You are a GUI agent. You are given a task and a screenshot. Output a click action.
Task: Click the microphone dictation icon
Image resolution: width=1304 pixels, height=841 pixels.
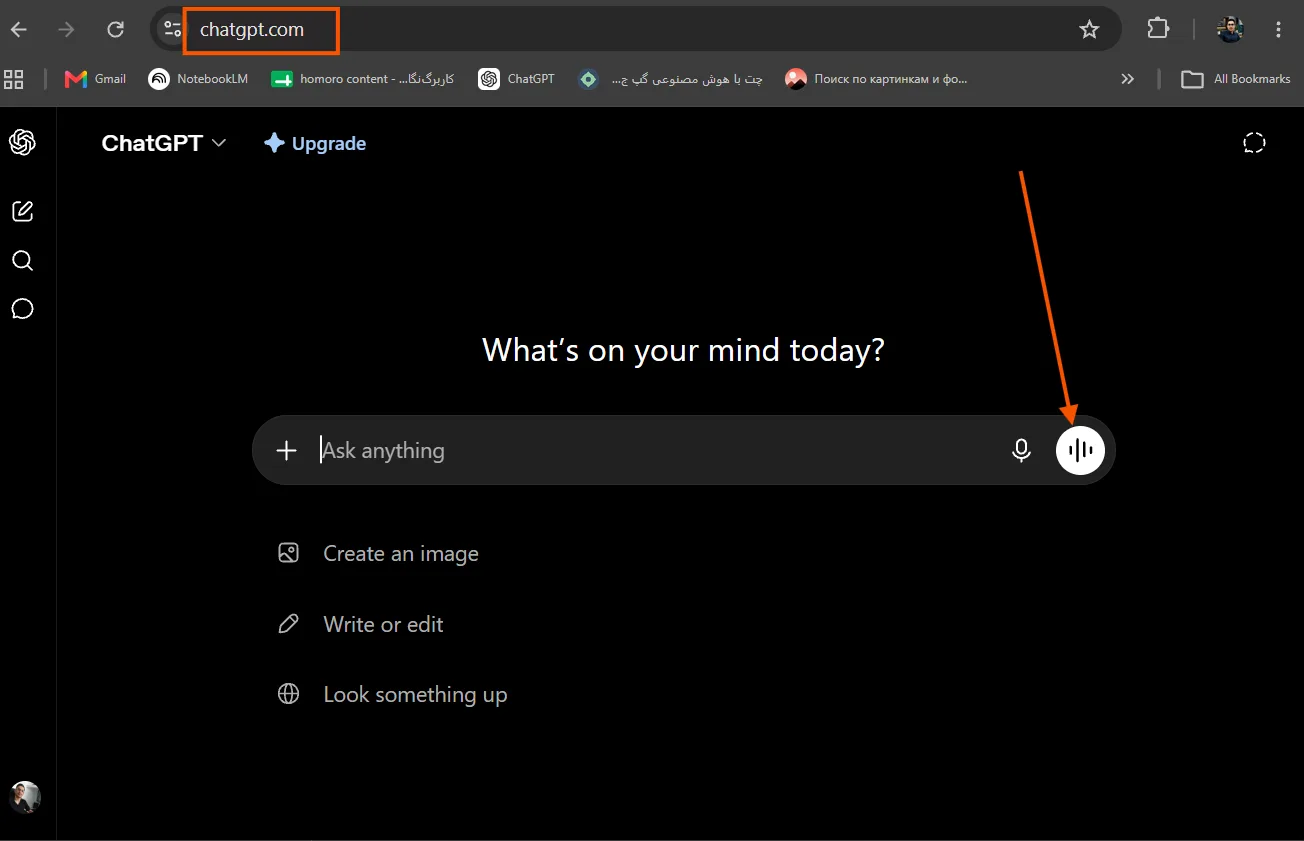click(x=1021, y=450)
